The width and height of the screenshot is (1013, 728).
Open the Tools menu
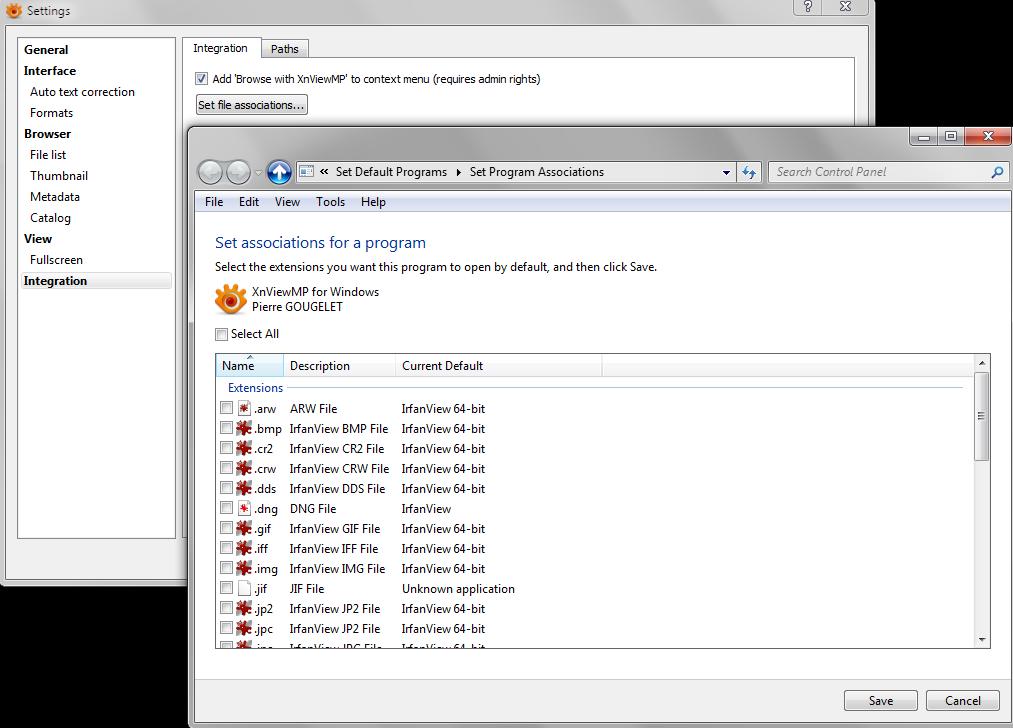pyautogui.click(x=330, y=202)
